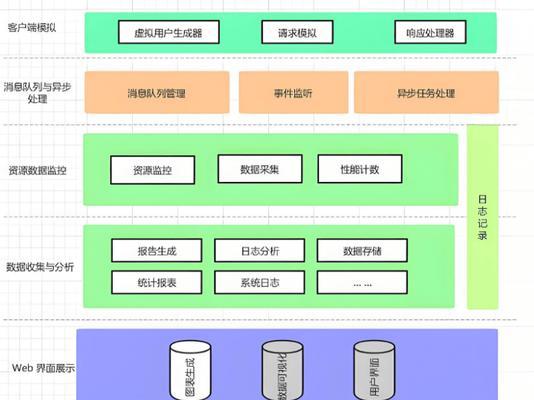Select the 响应处理器 box

(x=430, y=32)
